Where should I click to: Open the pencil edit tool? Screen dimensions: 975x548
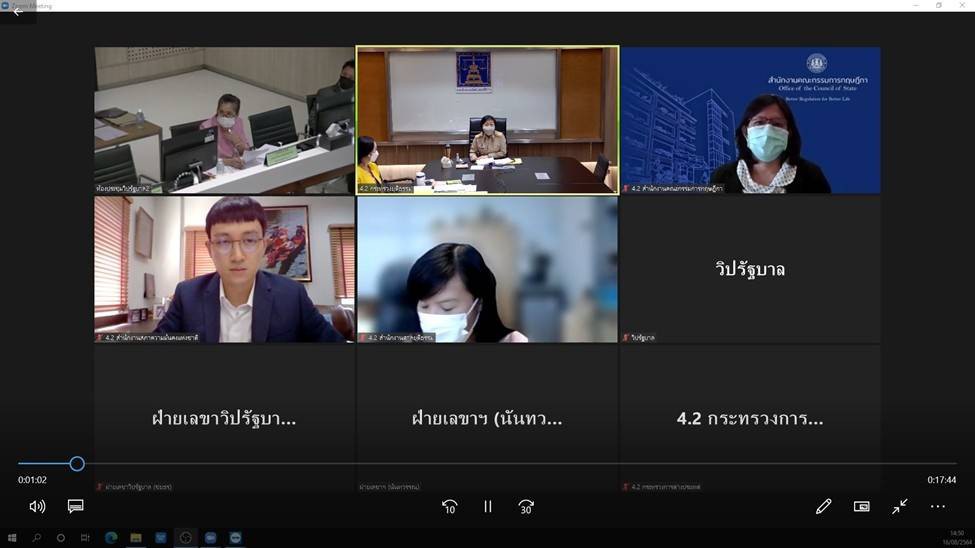tap(823, 507)
